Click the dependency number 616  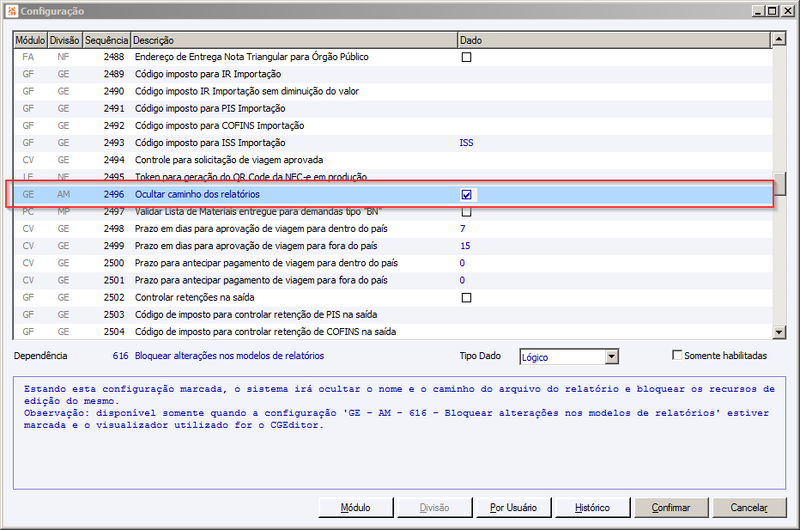tap(120, 356)
